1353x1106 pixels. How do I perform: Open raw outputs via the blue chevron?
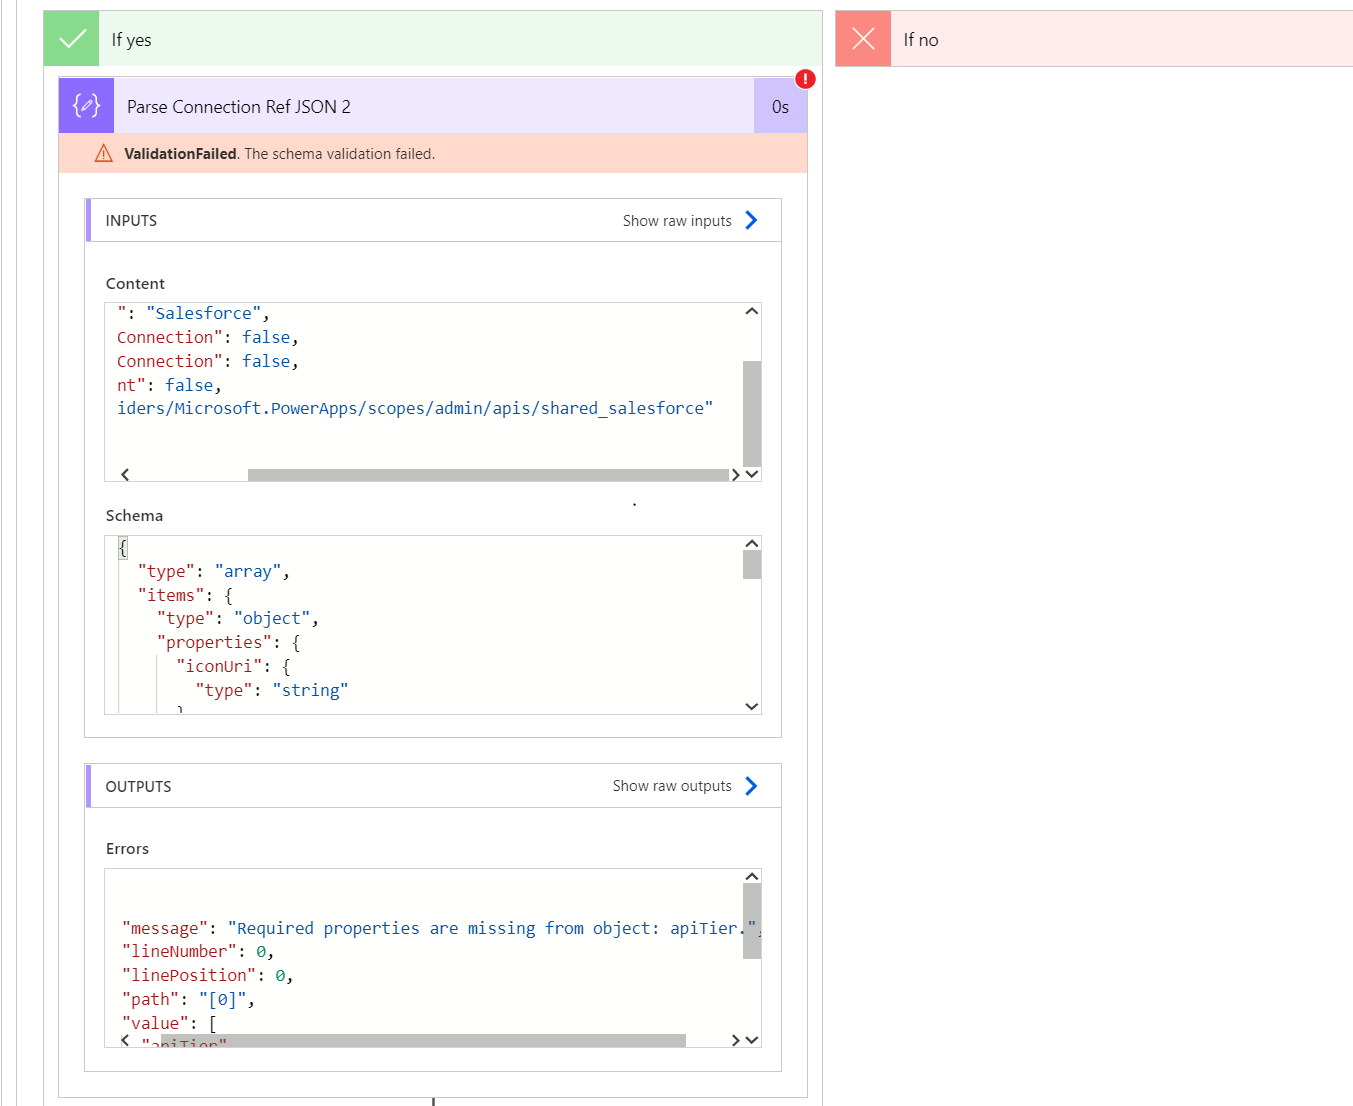(x=751, y=786)
